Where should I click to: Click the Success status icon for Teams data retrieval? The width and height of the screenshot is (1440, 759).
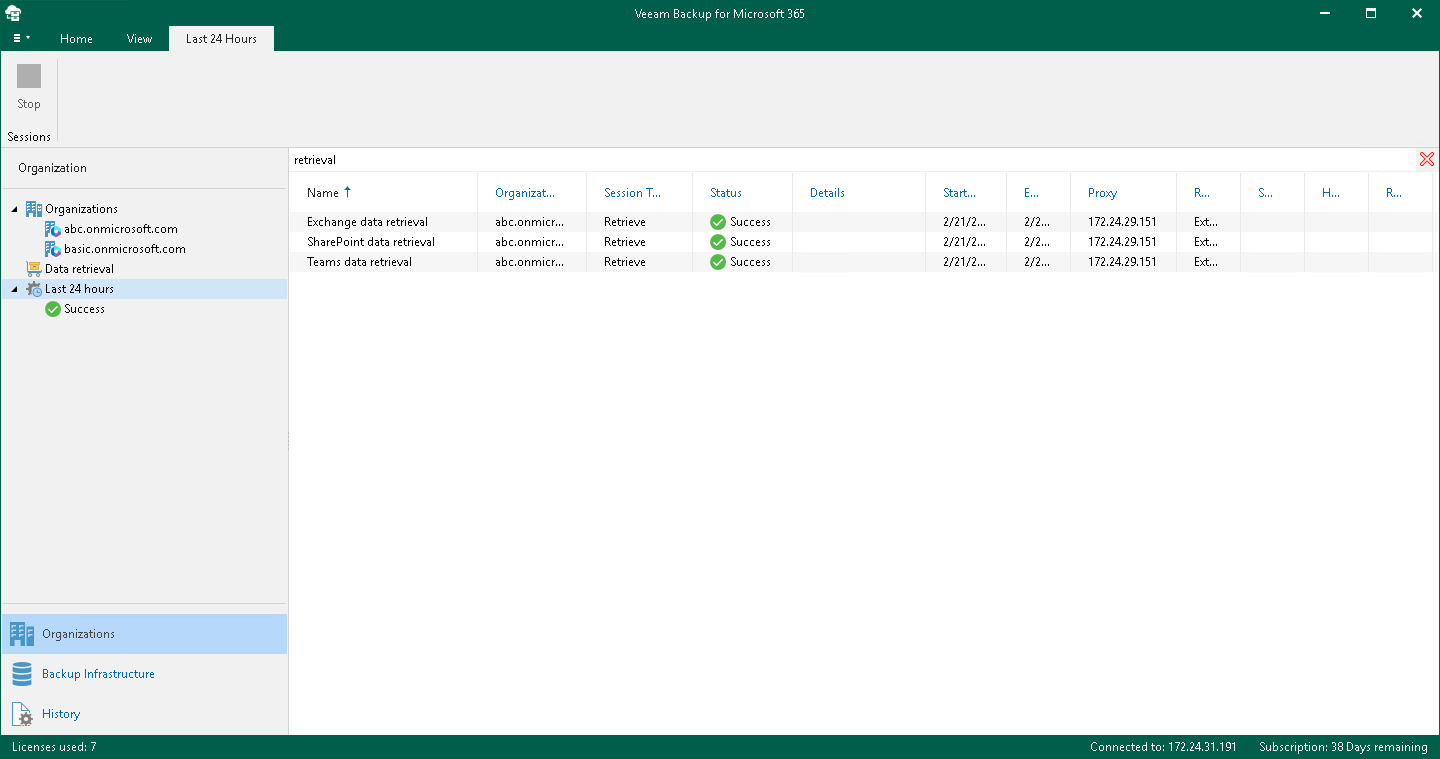[718, 262]
